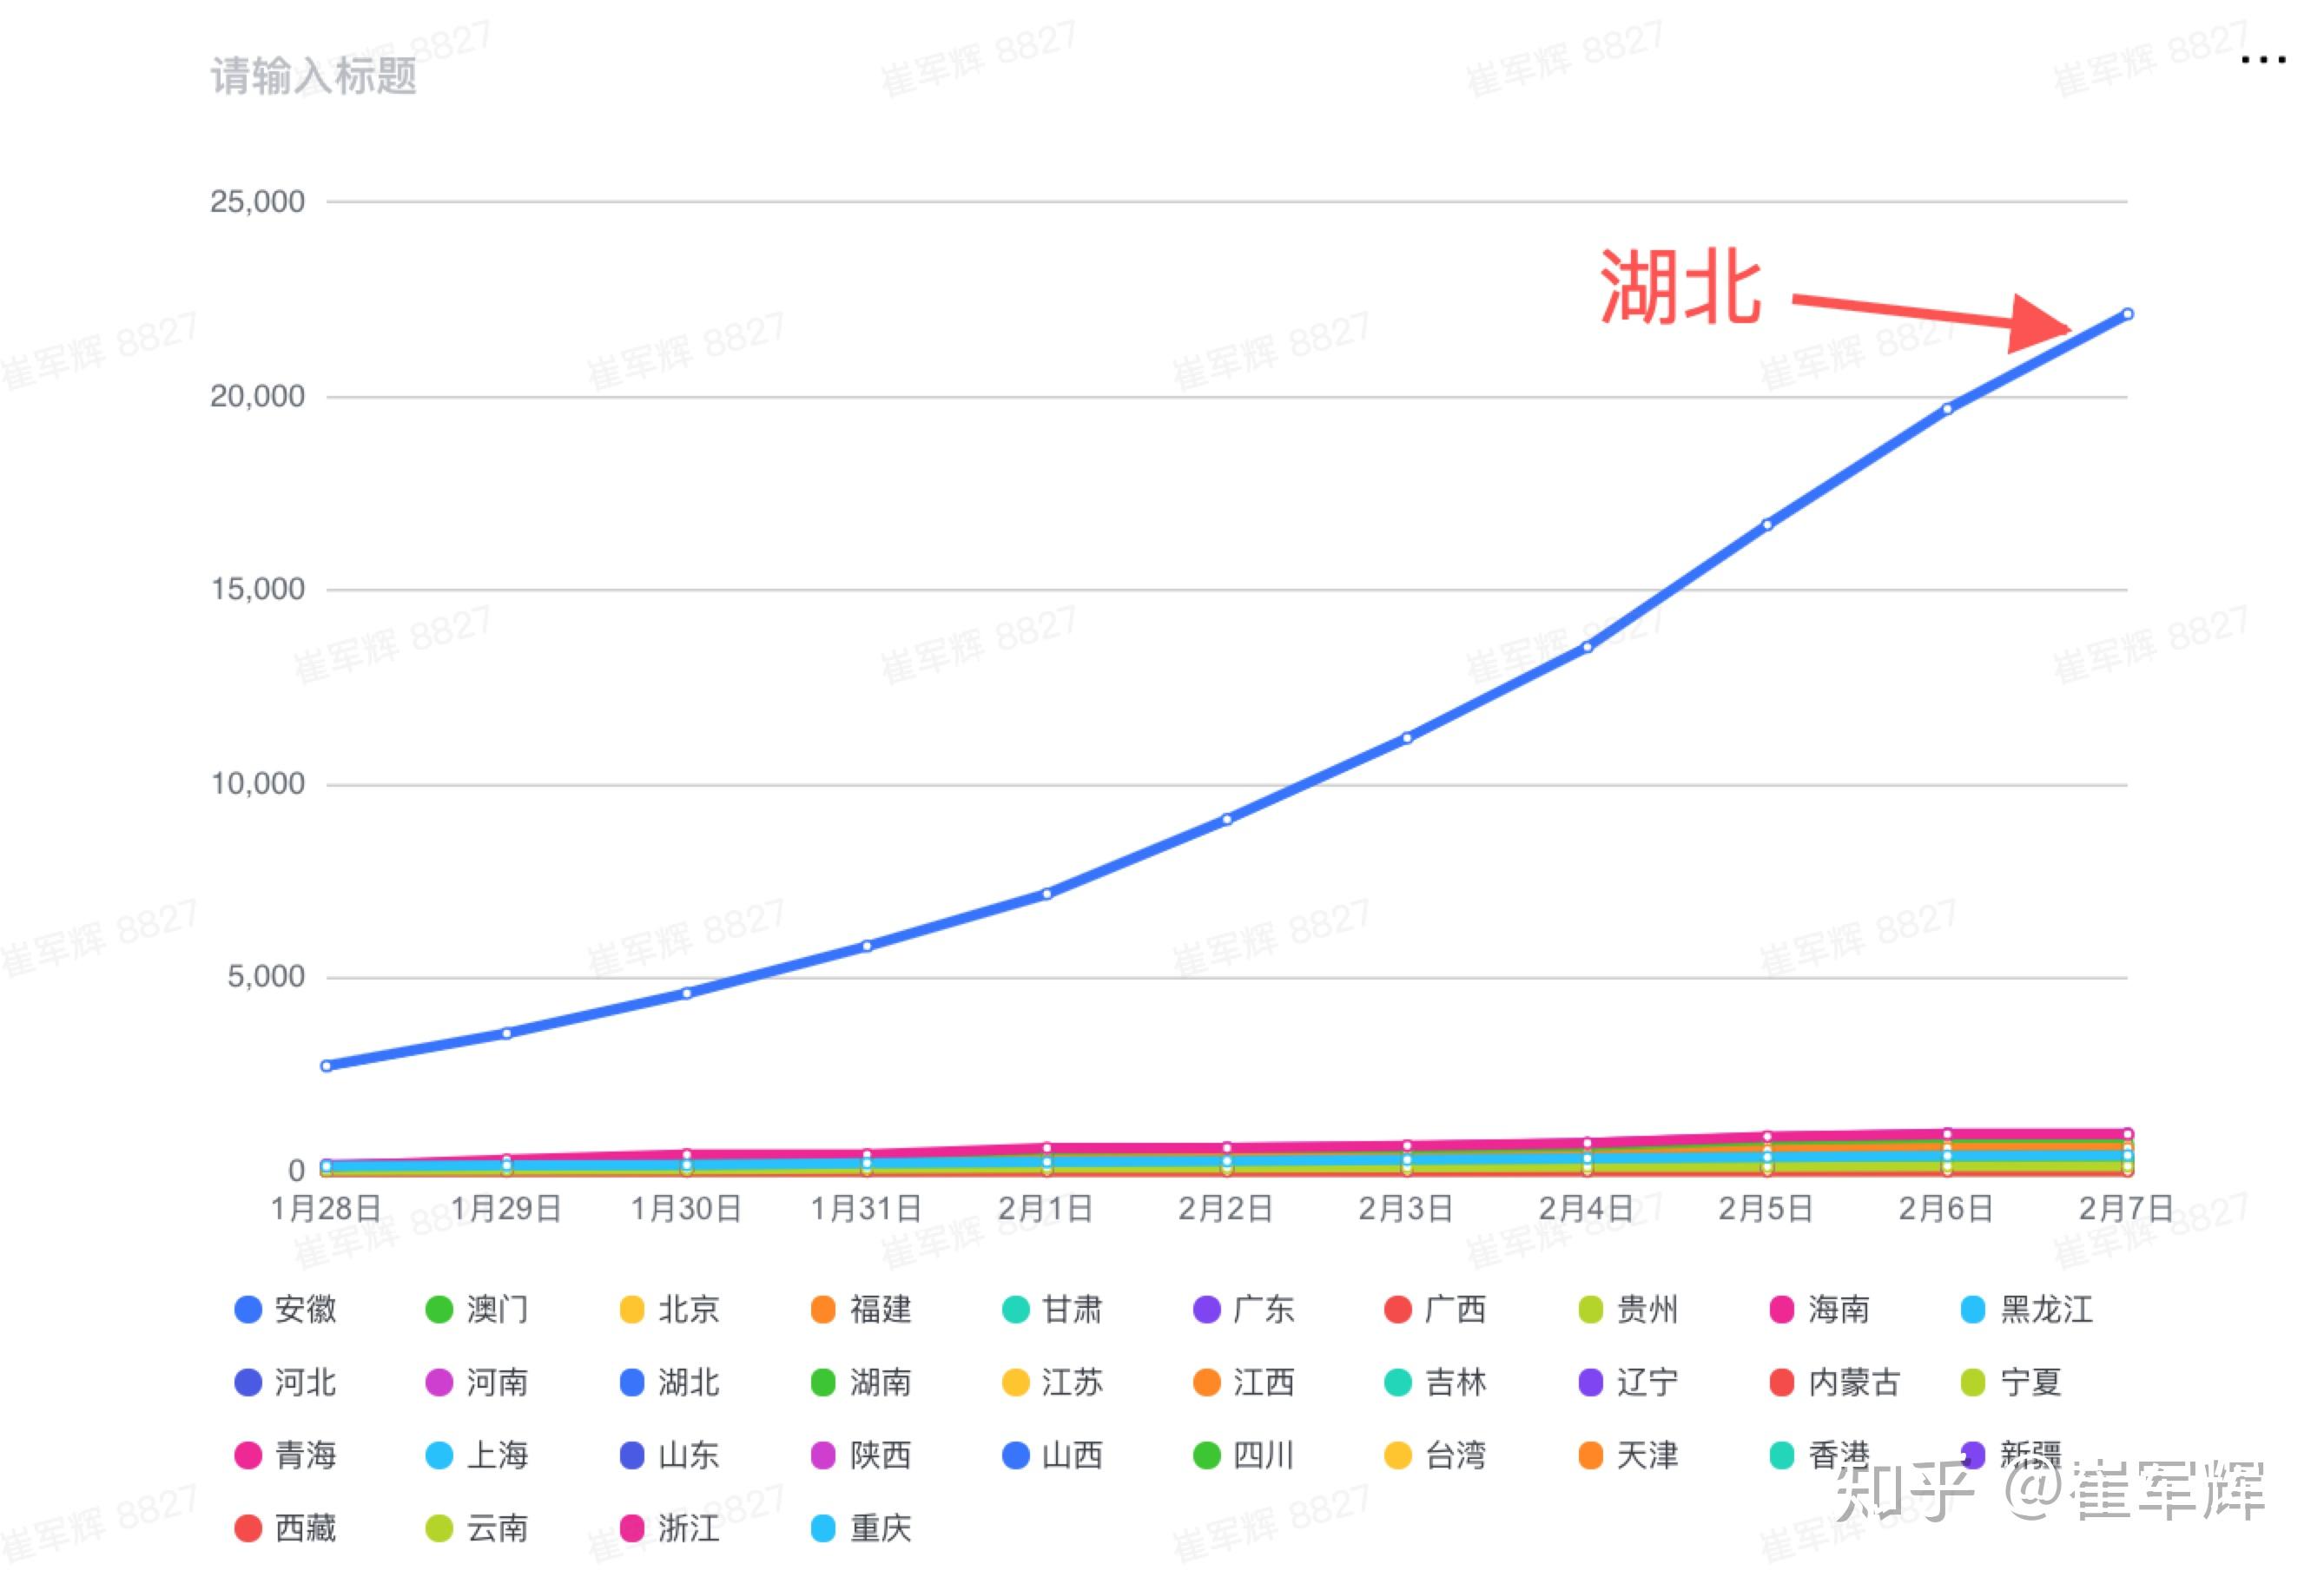
Task: Click 湖北 line data point at 2月5日
Action: click(x=1767, y=524)
